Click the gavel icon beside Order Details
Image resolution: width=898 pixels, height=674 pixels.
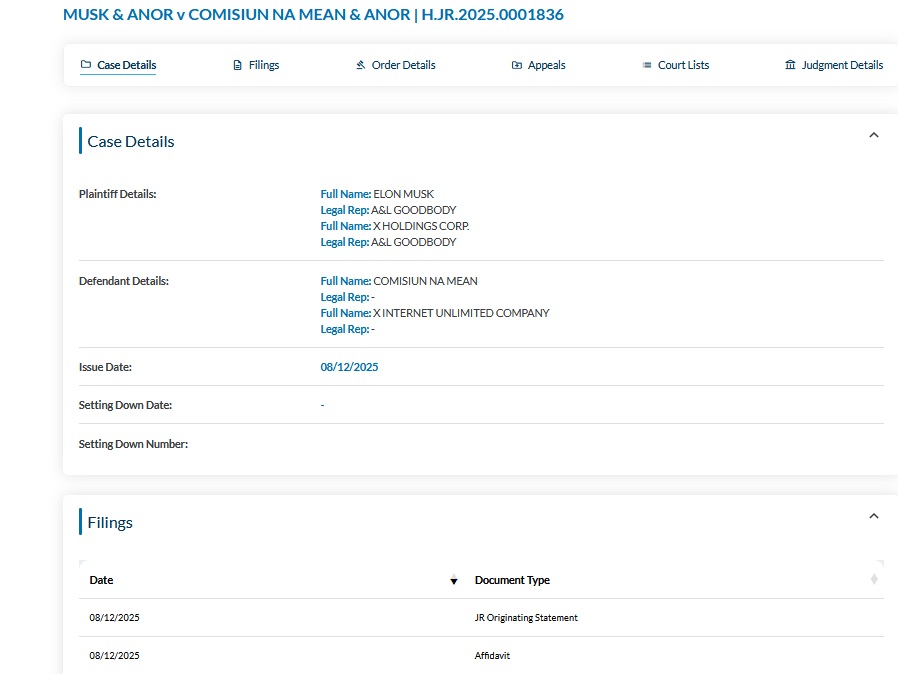point(361,65)
